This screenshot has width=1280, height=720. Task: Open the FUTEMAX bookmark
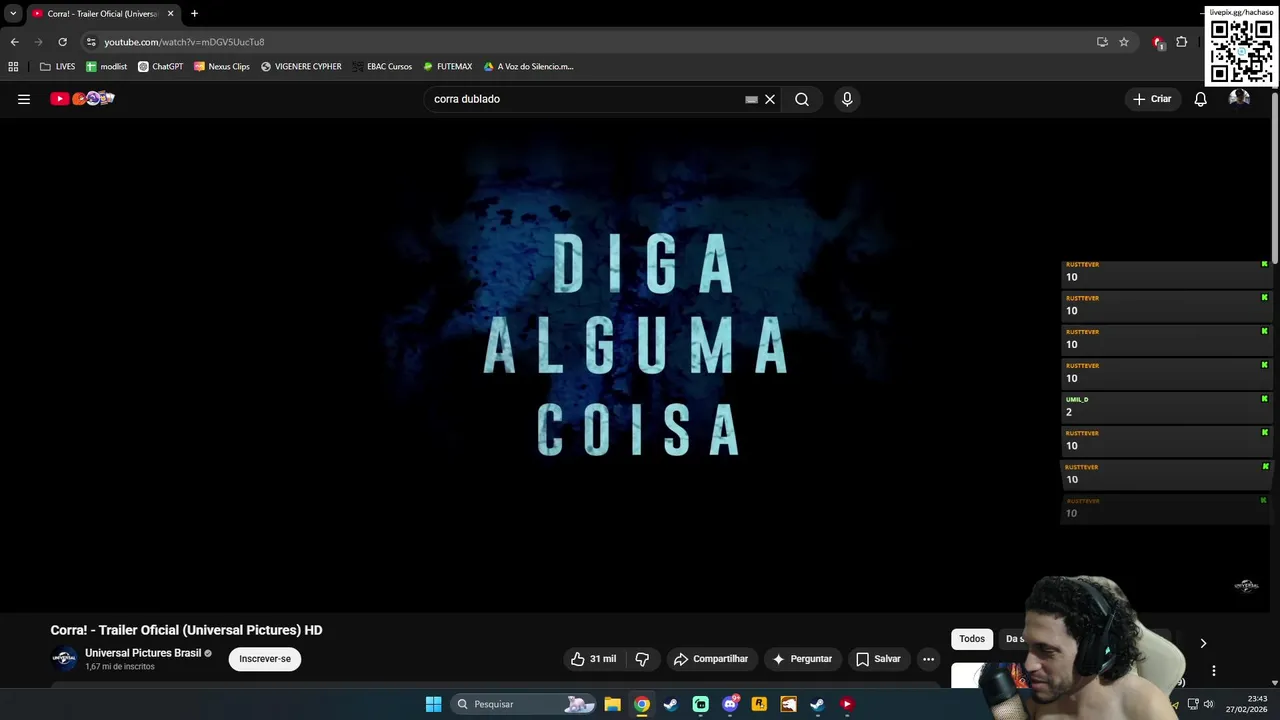[x=447, y=67]
